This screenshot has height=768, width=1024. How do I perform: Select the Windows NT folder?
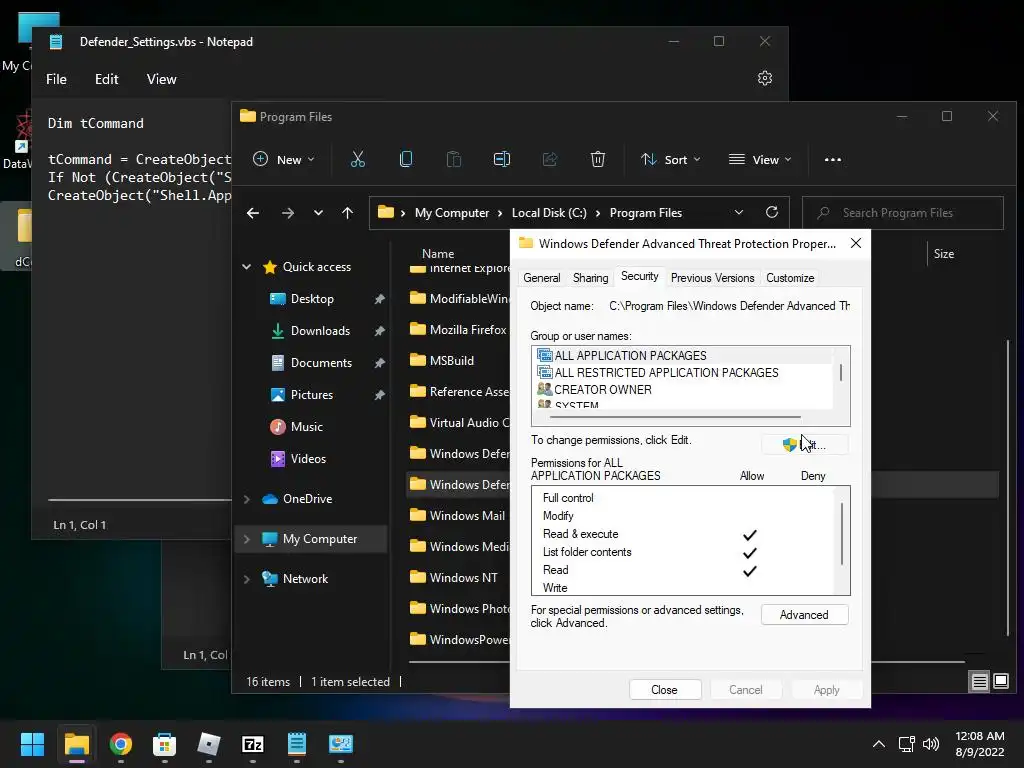click(453, 577)
